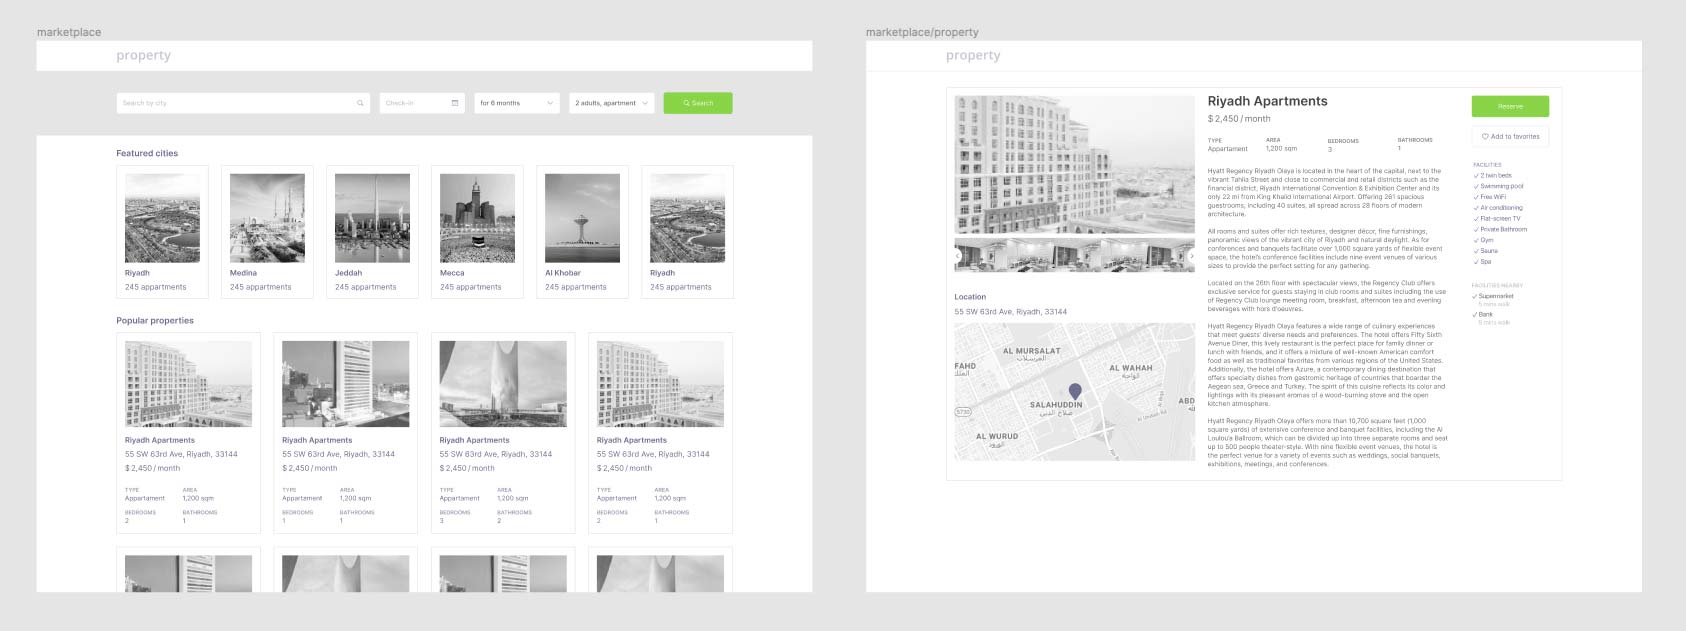Screen dimensions: 1686x631
Task: Click the previous arrow on the photo gallery strip
Action: pyautogui.click(x=958, y=256)
